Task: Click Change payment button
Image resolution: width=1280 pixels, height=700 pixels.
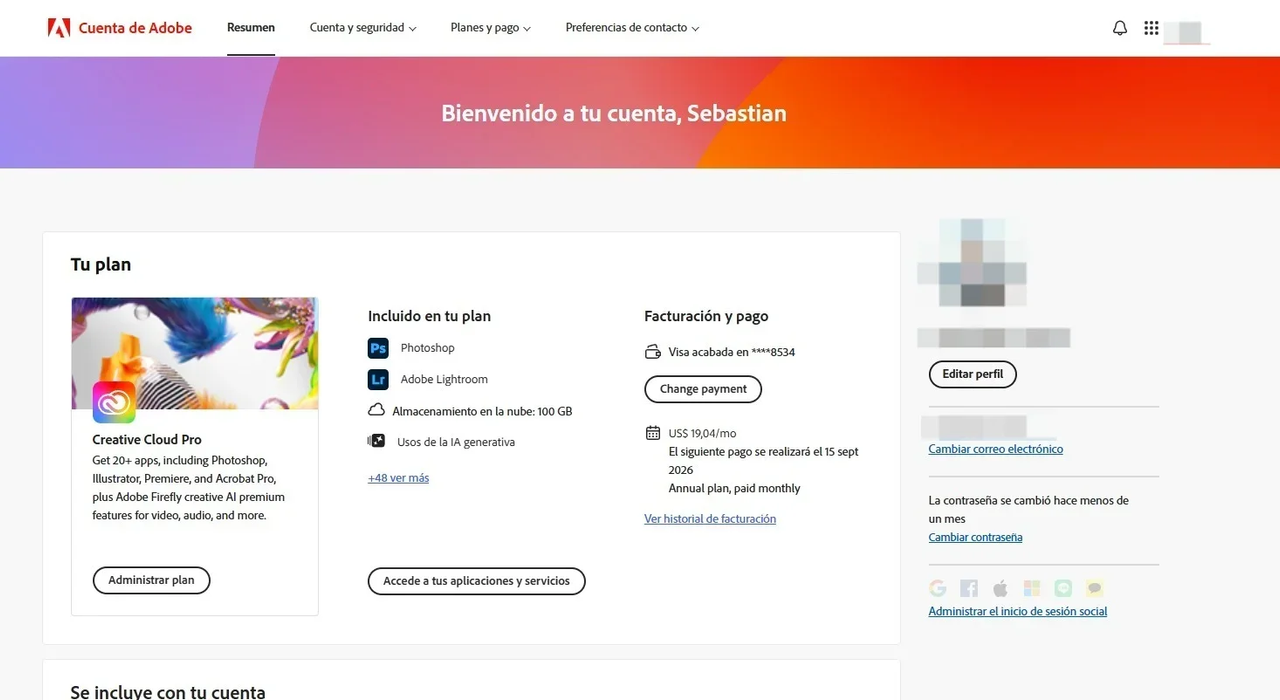Action: (x=703, y=389)
